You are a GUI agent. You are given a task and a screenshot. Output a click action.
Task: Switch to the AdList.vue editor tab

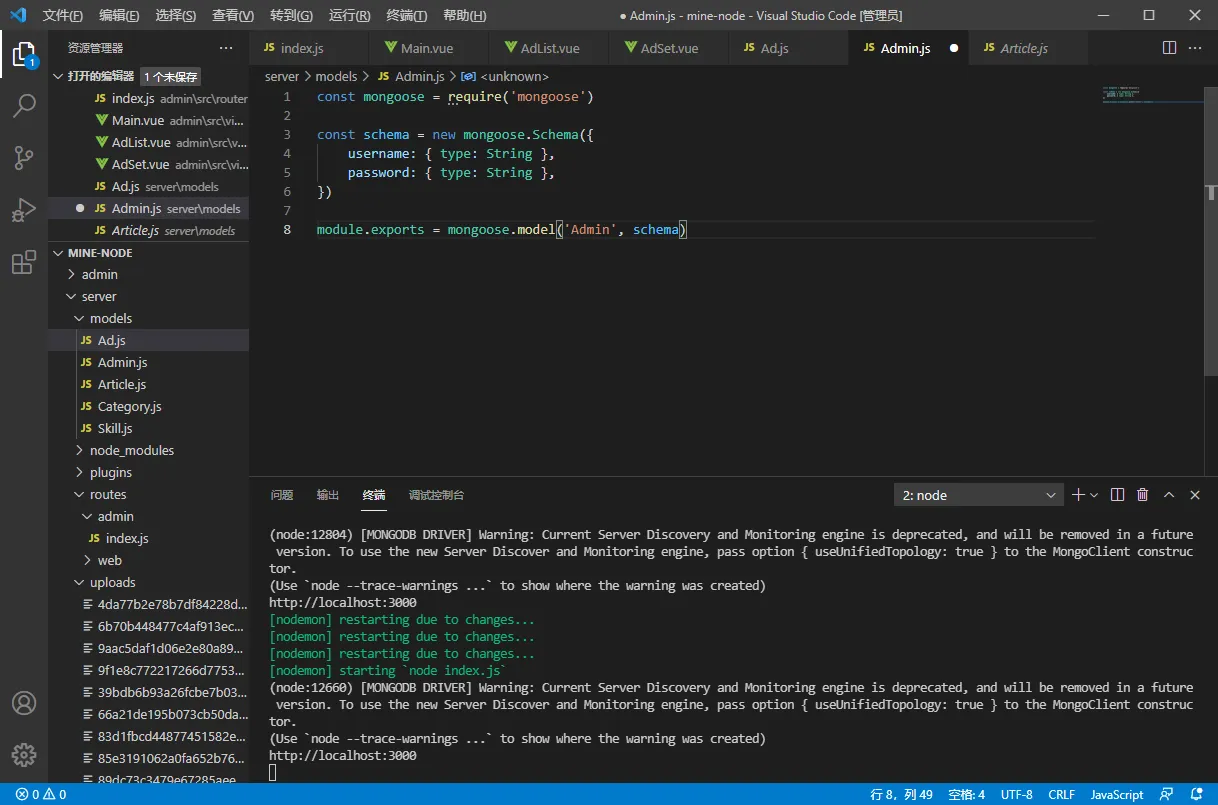(x=549, y=48)
